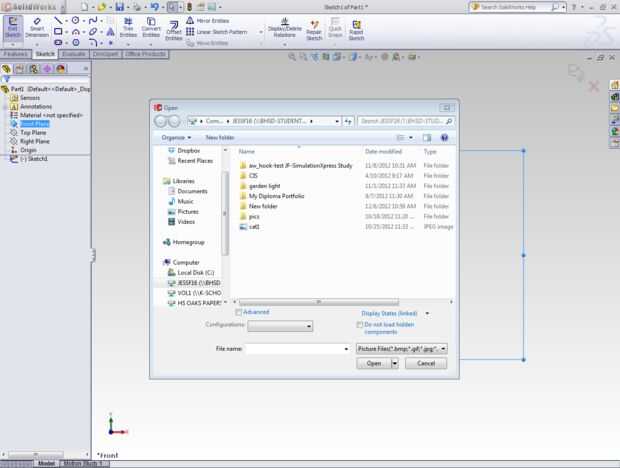
Task: Click the horizontal scrollbar of the file list
Action: (x=319, y=302)
